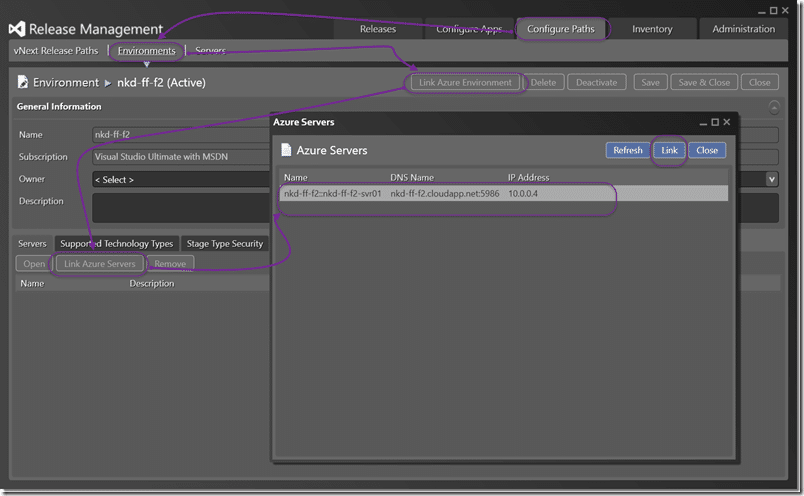Click Link Azure Environment button
Screen dimensions: 804x496
(x=465, y=83)
